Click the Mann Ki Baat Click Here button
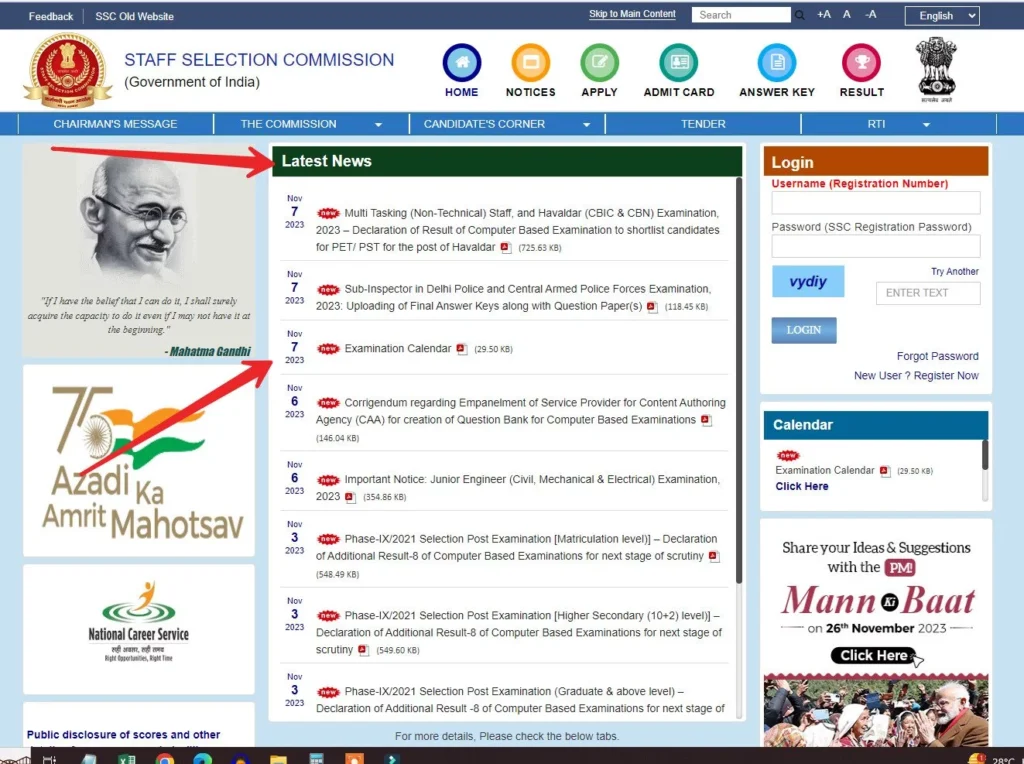 pyautogui.click(x=874, y=655)
